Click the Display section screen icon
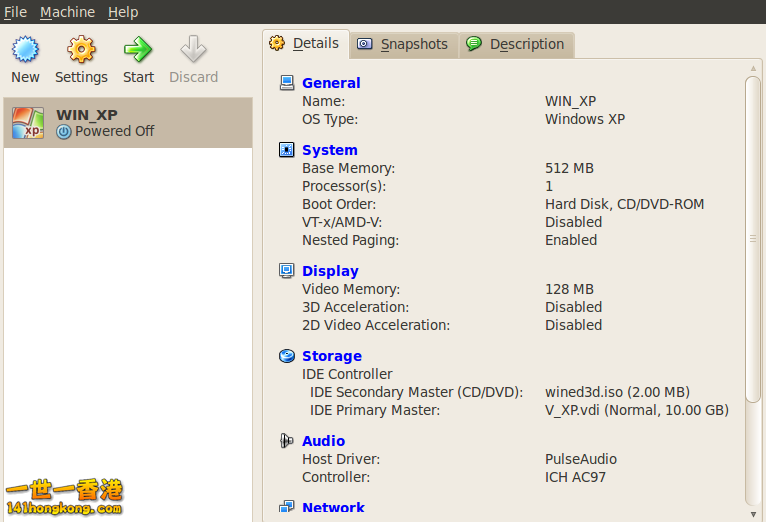The width and height of the screenshot is (766, 522). [287, 271]
